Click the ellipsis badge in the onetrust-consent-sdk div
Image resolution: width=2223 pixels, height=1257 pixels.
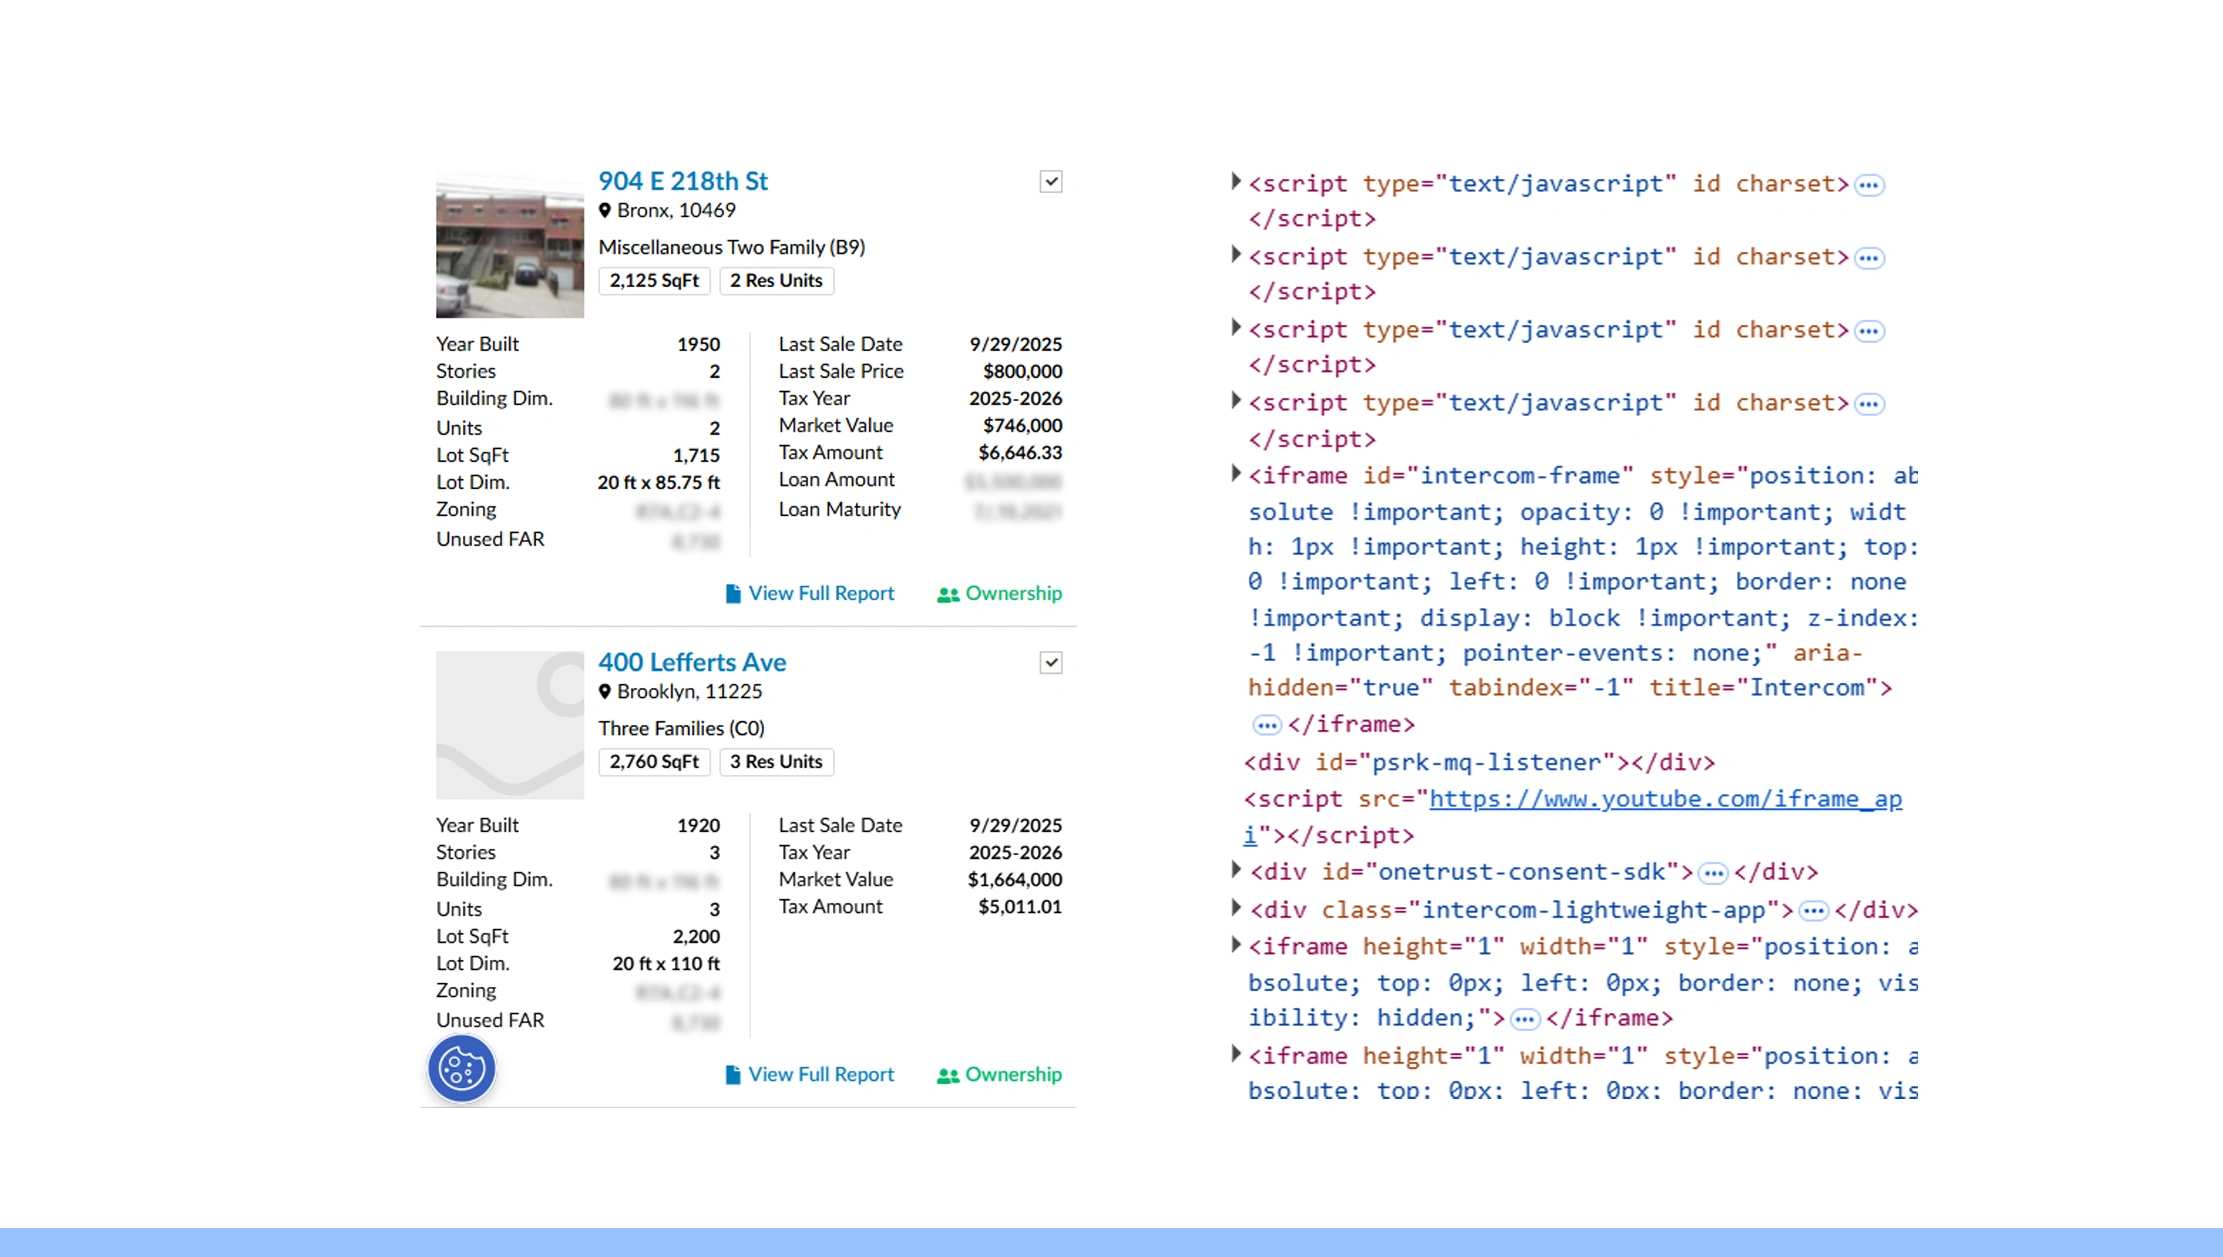click(x=1713, y=873)
